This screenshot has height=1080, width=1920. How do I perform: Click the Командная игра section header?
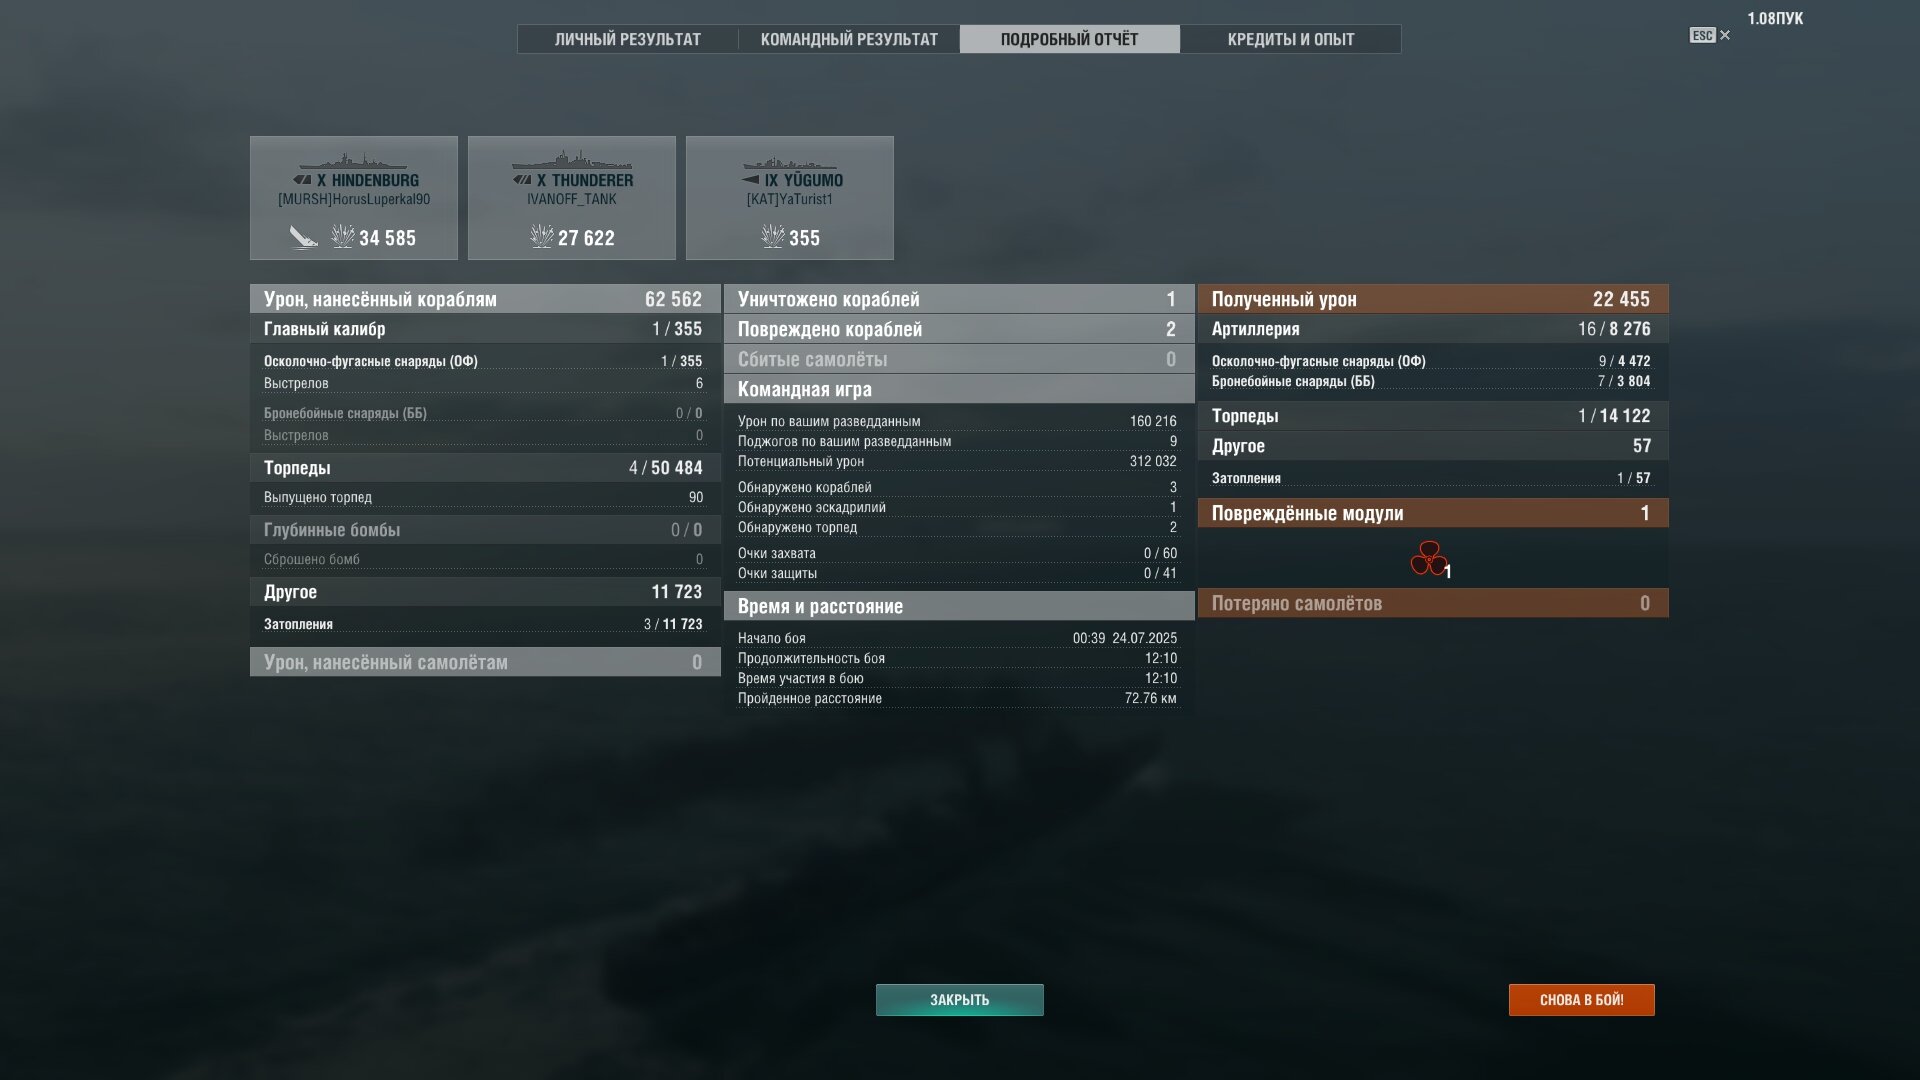coord(959,389)
